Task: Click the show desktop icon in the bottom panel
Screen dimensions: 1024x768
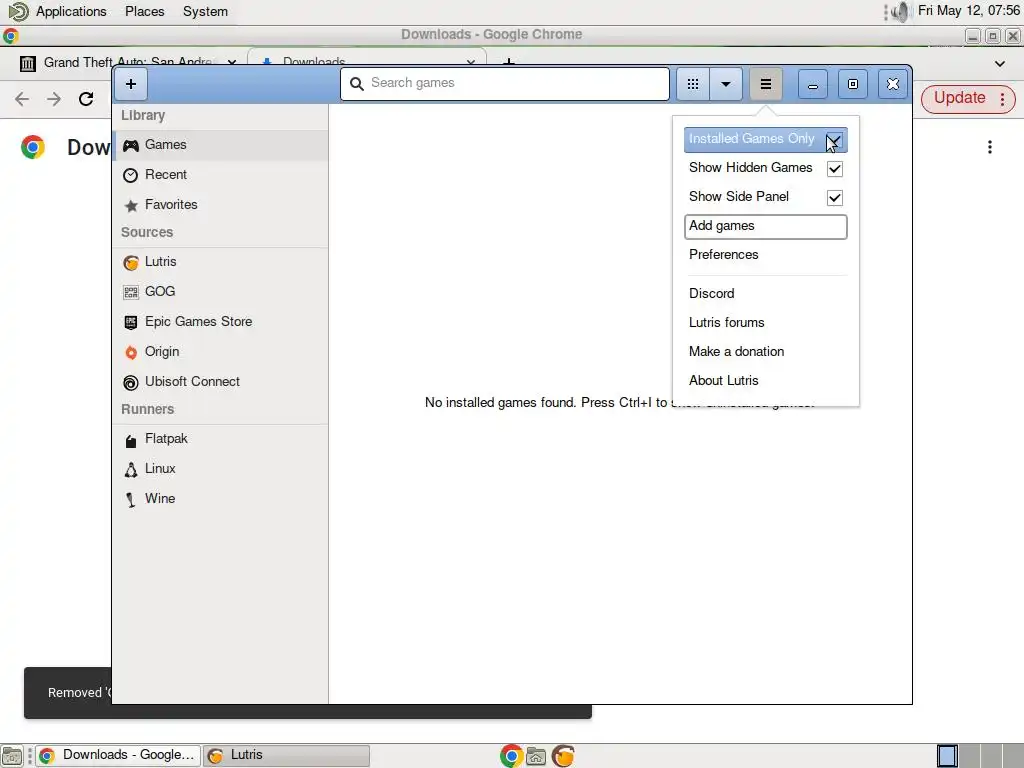Action: click(12, 756)
